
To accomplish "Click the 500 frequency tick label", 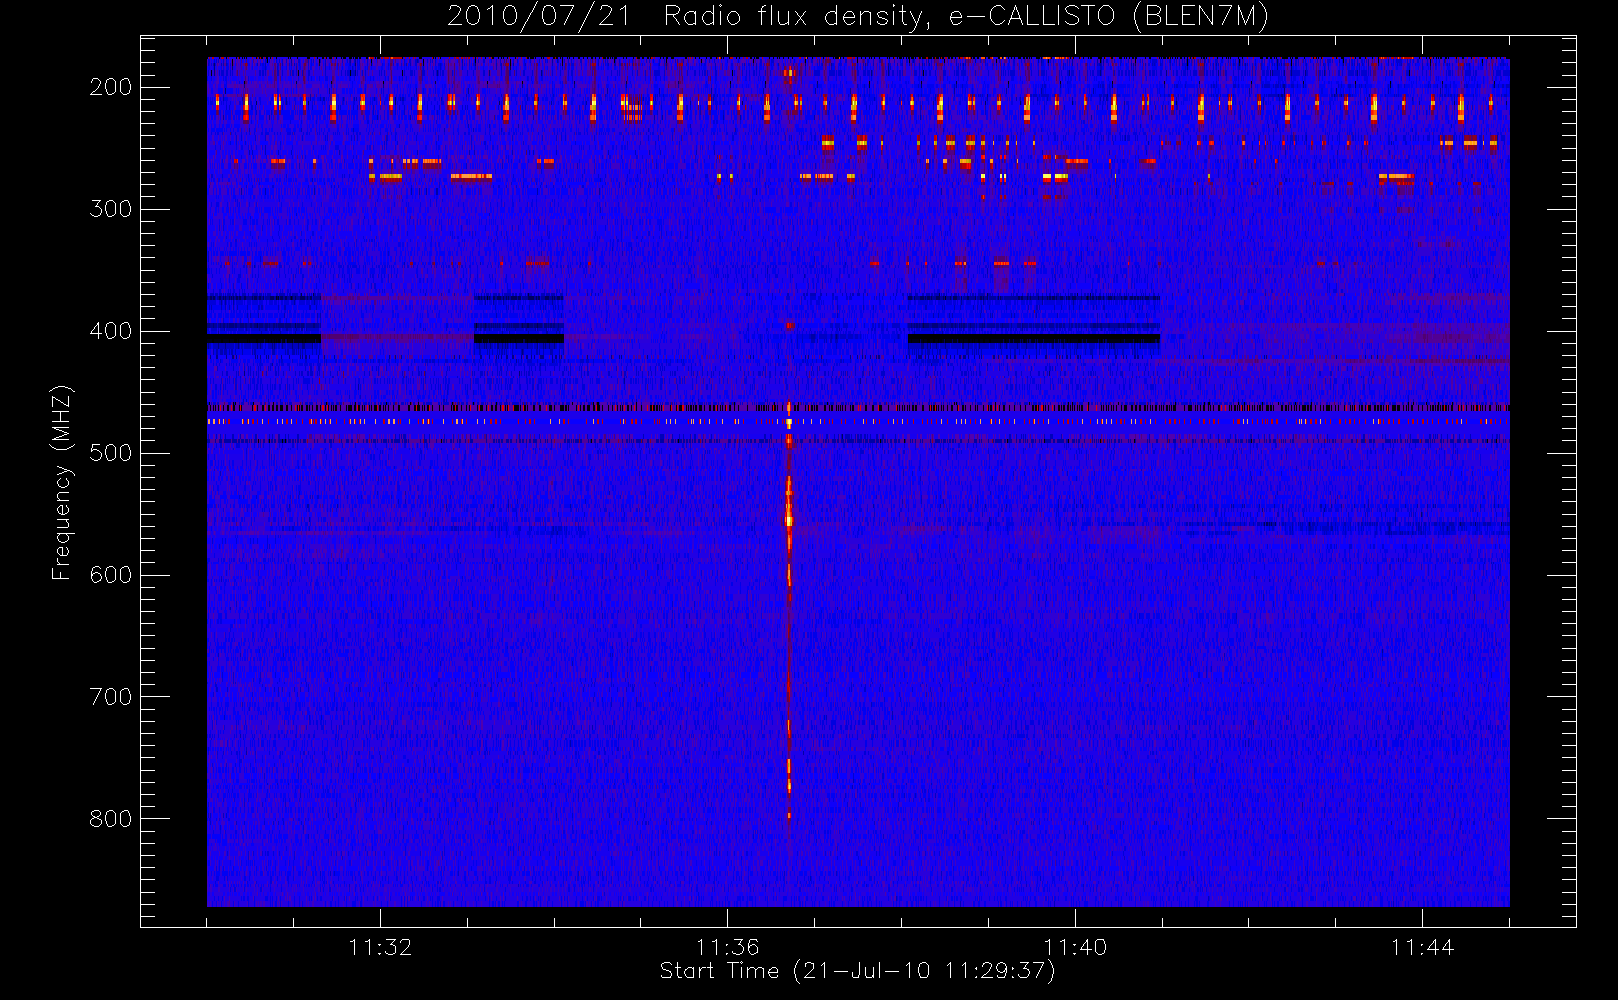I will coord(111,453).
